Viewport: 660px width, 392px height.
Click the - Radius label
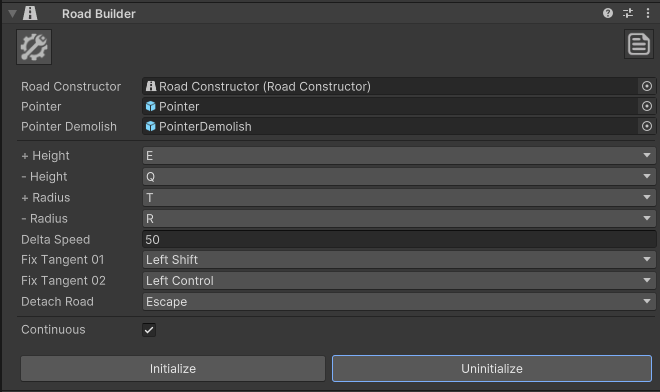click(x=44, y=219)
